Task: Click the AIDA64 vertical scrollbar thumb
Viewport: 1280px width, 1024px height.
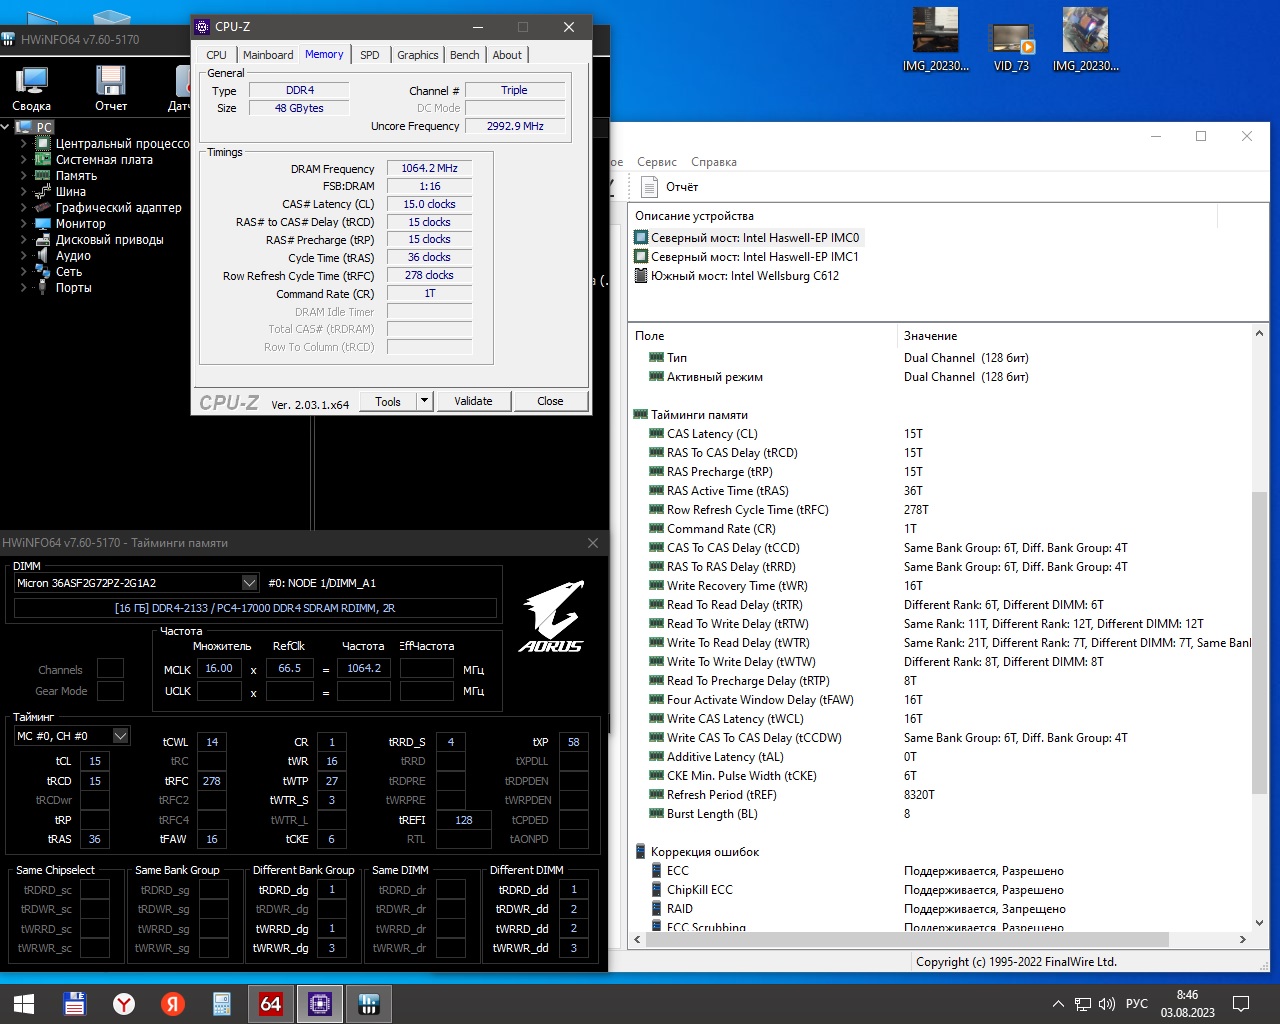Action: pyautogui.click(x=1259, y=642)
